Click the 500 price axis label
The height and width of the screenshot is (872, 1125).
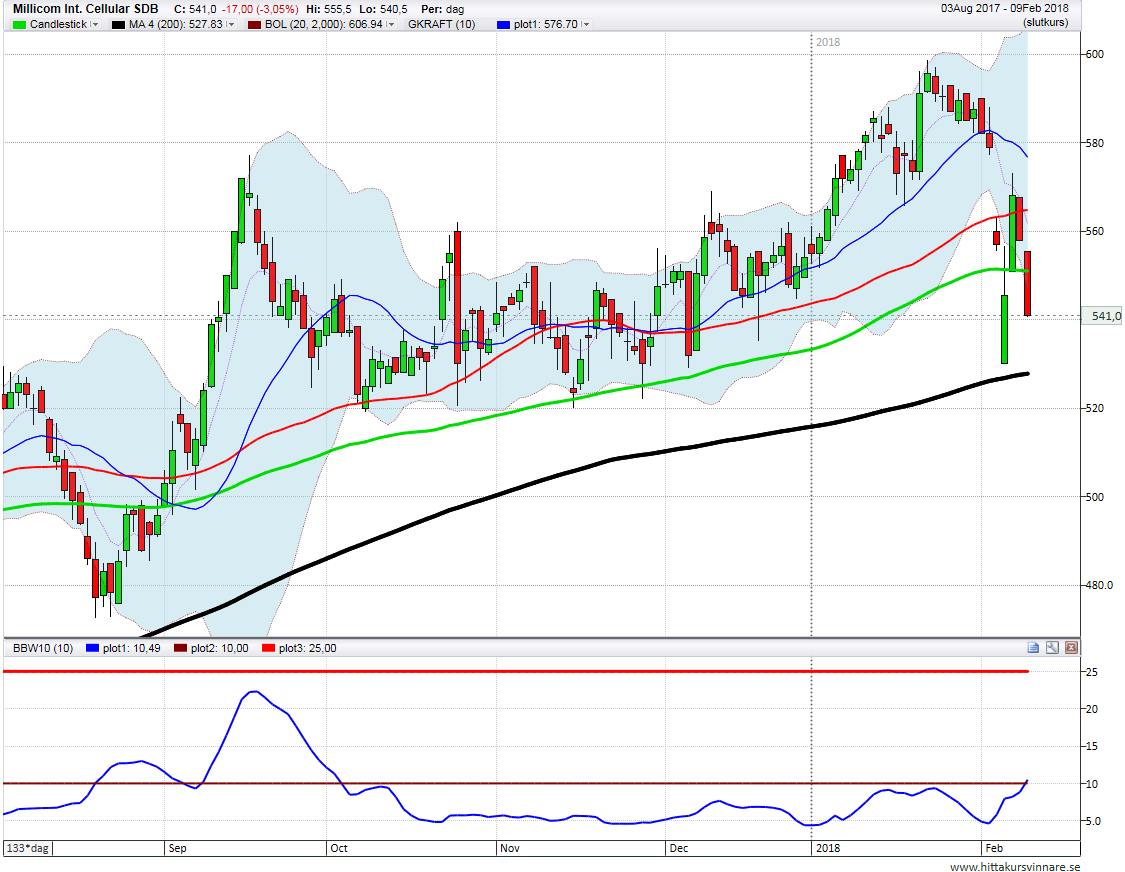coord(1094,497)
